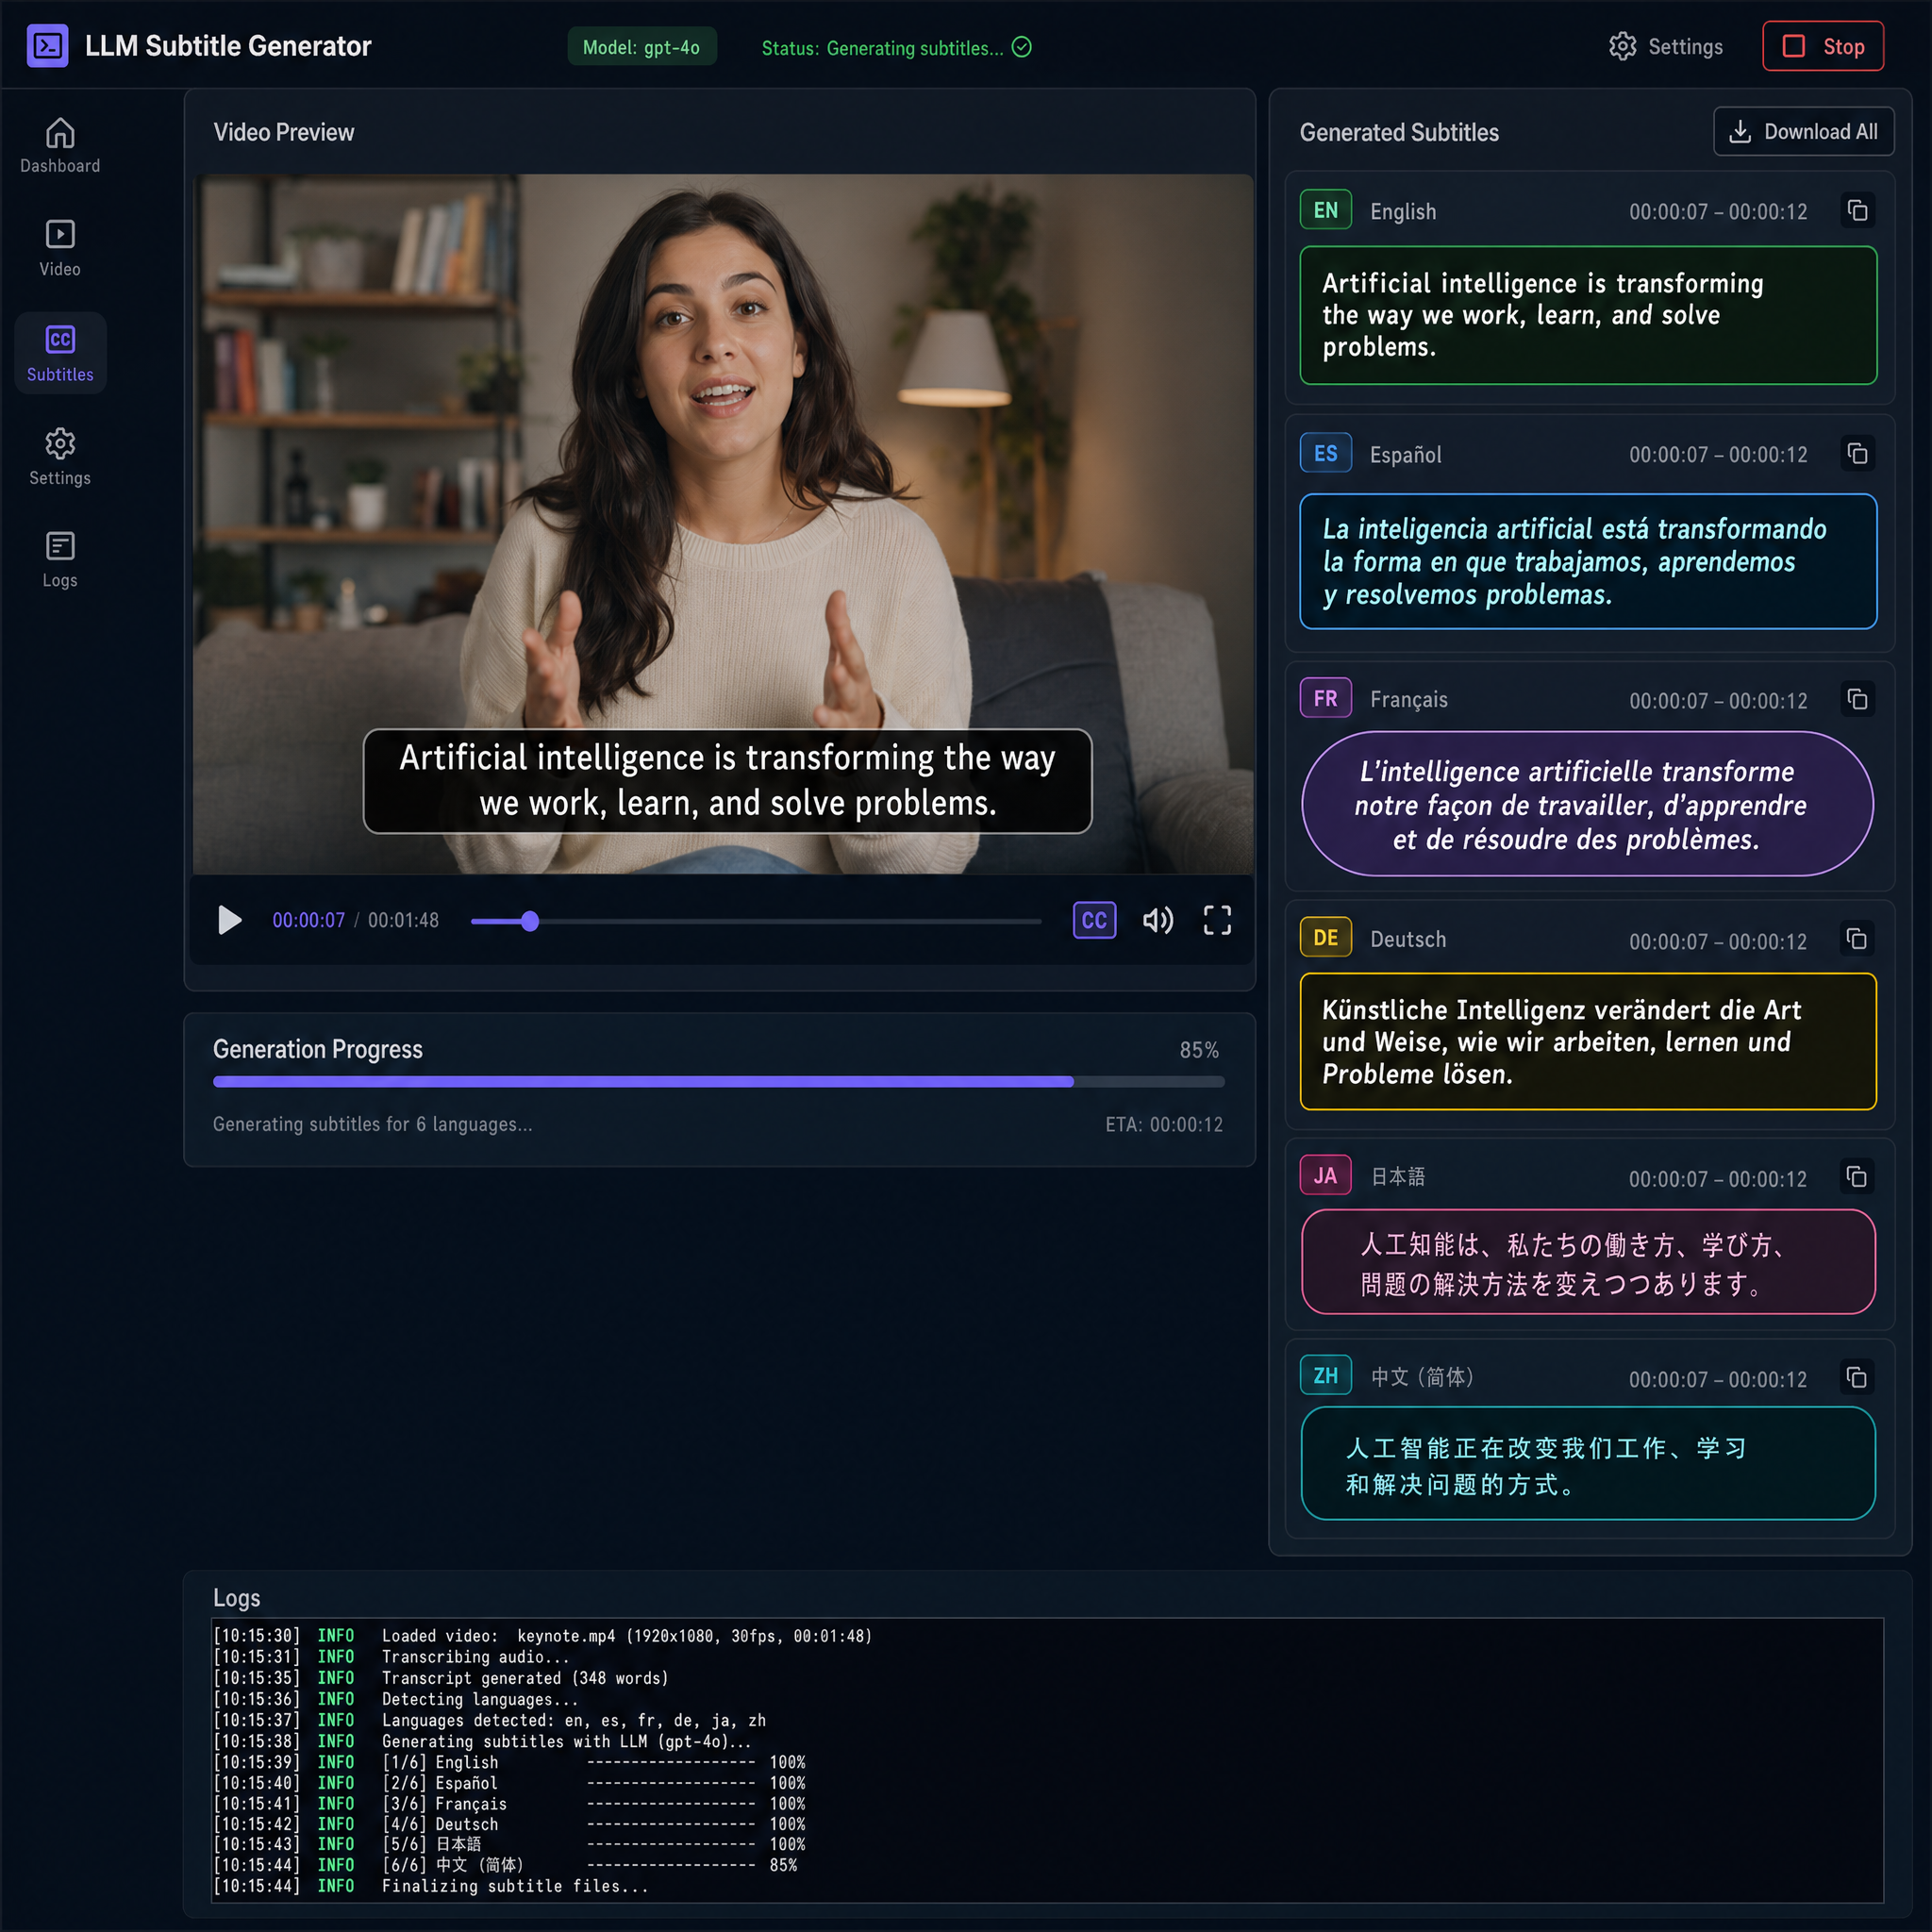Viewport: 1932px width, 1932px height.
Task: Enter fullscreen video mode
Action: point(1217,920)
